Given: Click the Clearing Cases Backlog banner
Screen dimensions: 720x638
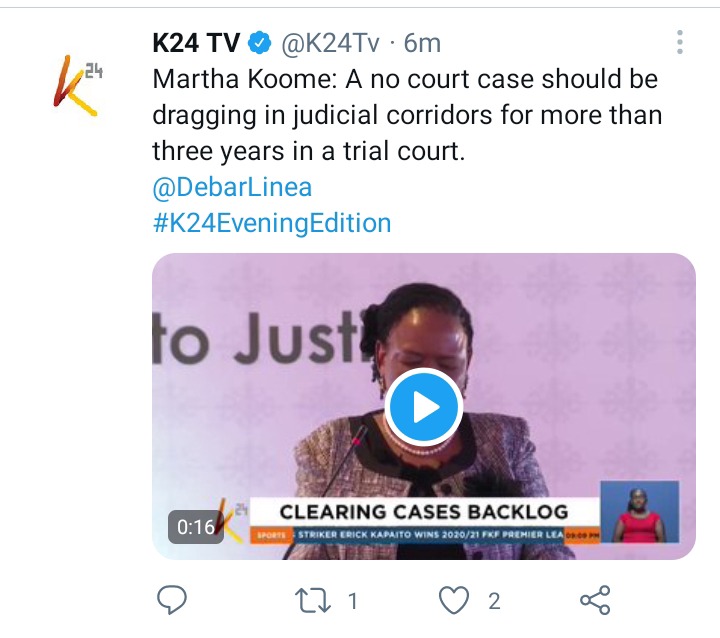Looking at the screenshot, I should pos(424,512).
